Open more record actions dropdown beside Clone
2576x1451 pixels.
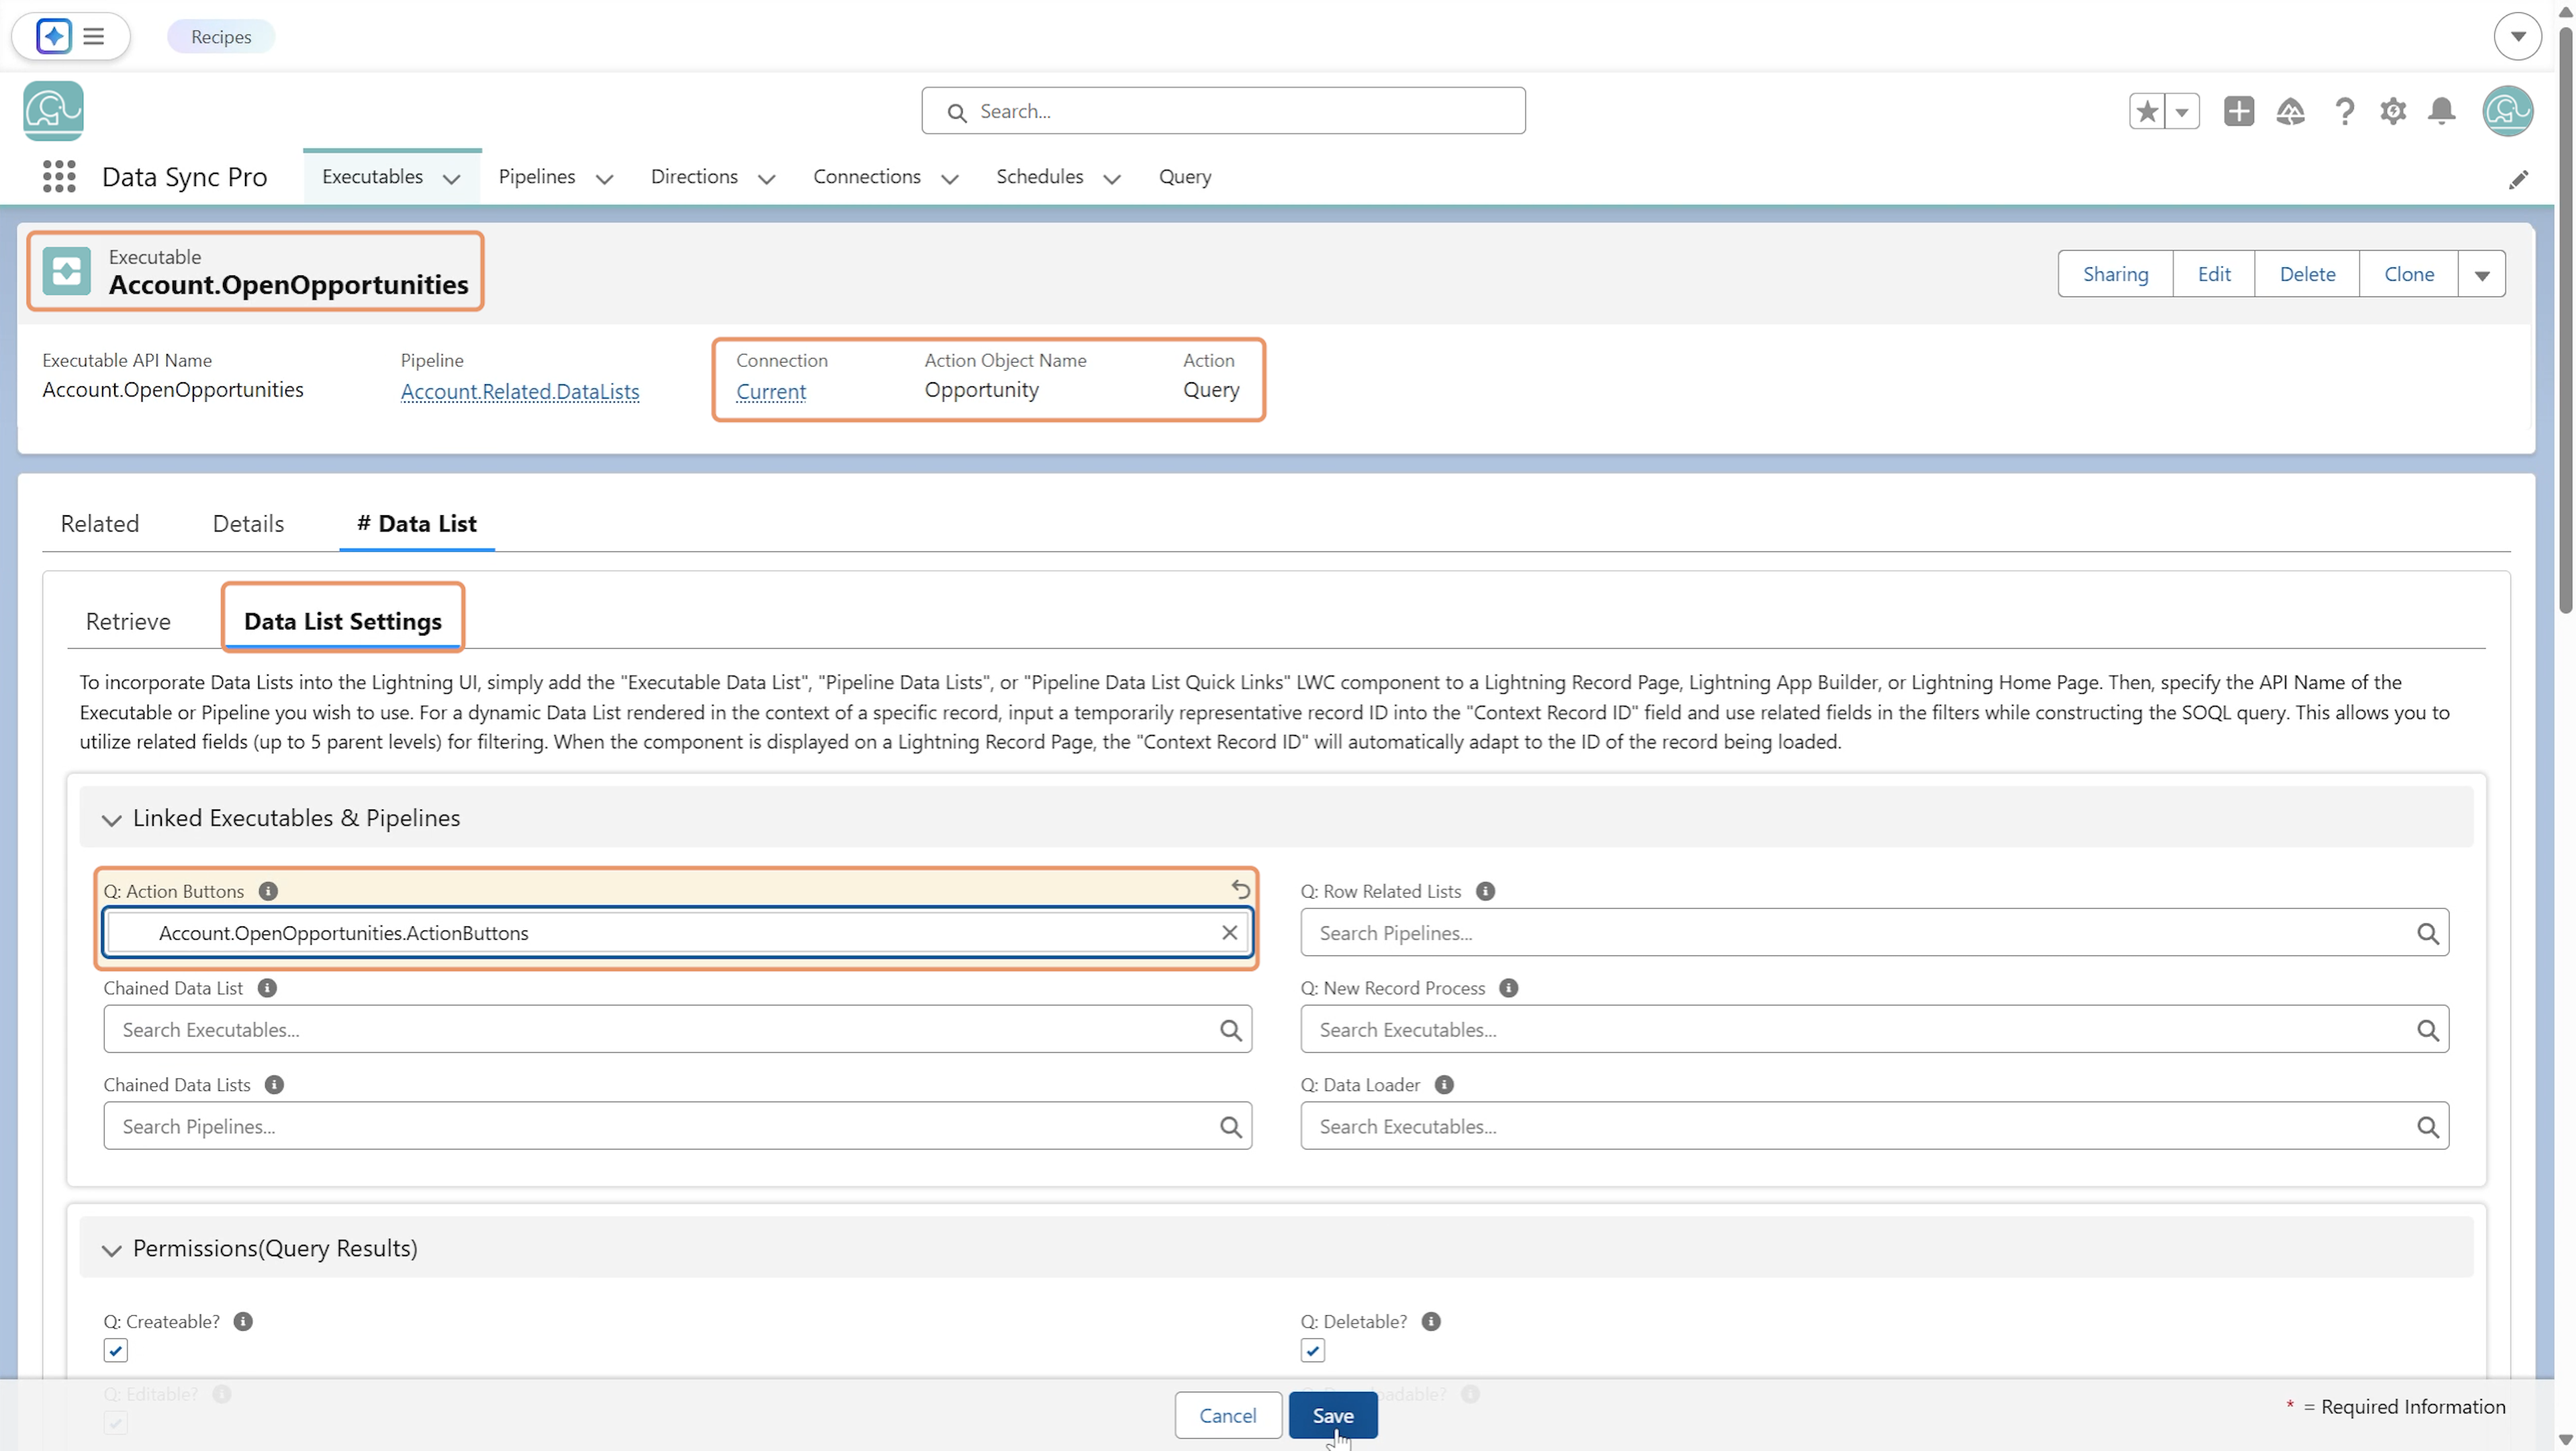point(2481,274)
